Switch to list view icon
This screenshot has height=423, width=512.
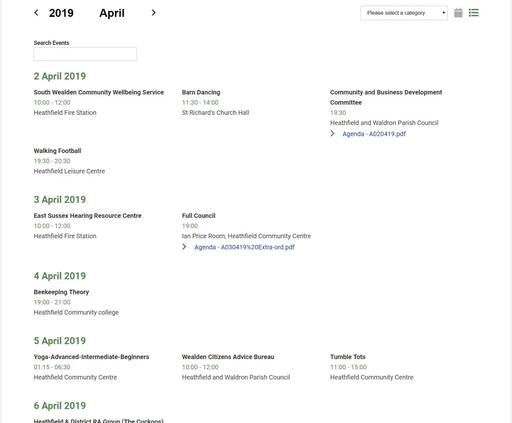[x=474, y=13]
